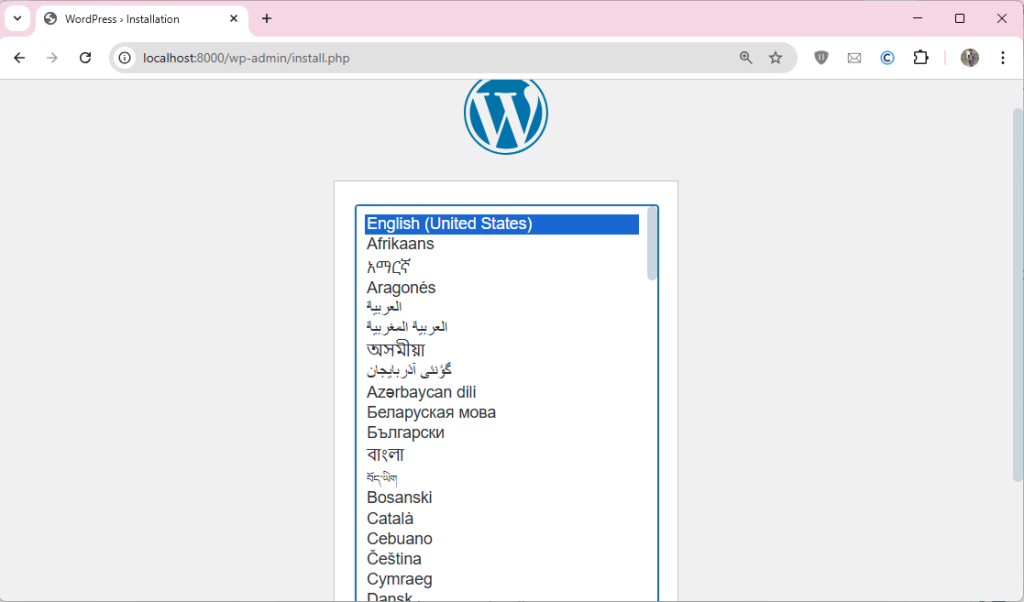The width and height of the screenshot is (1024, 602).
Task: Open the circled C extension icon
Action: [887, 58]
